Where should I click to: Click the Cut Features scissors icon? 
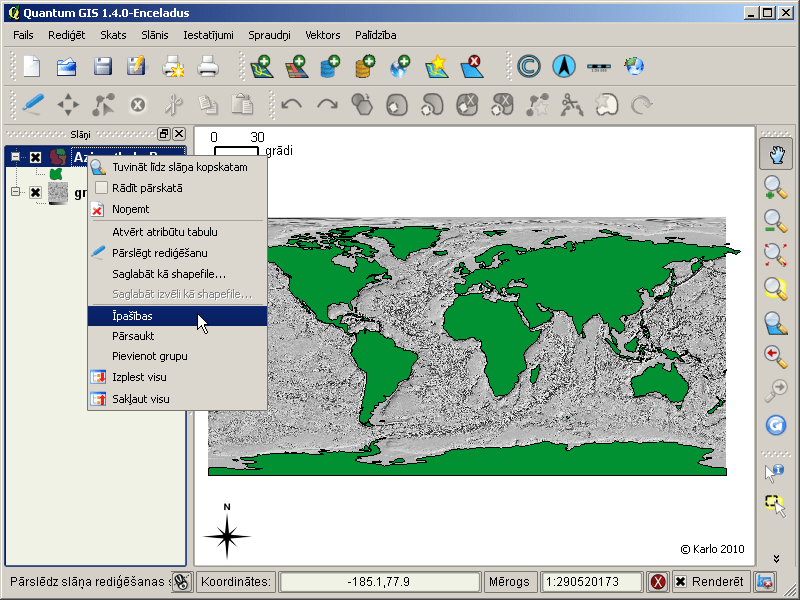173,105
